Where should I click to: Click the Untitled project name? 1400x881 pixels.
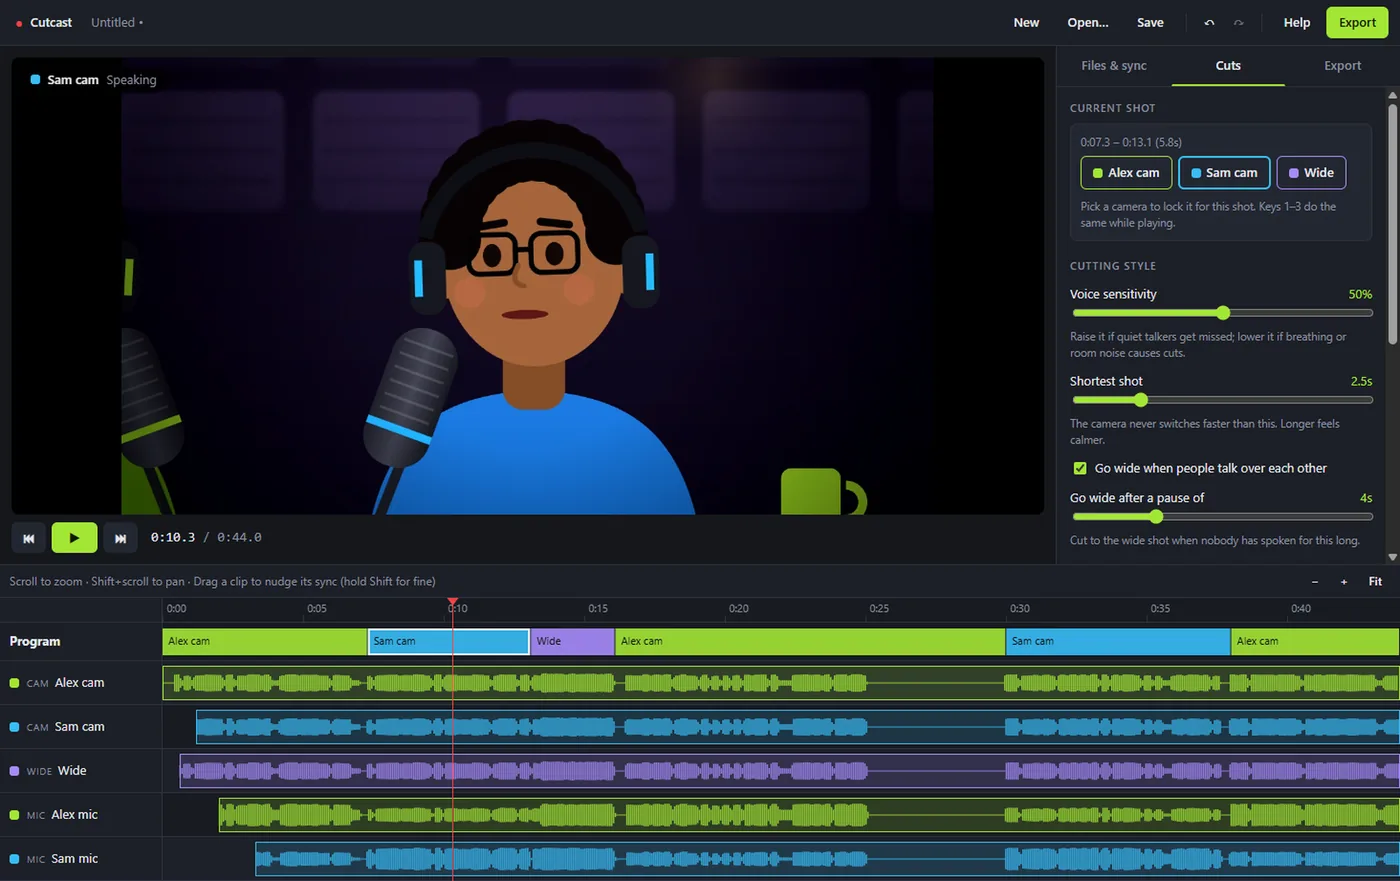tap(113, 23)
